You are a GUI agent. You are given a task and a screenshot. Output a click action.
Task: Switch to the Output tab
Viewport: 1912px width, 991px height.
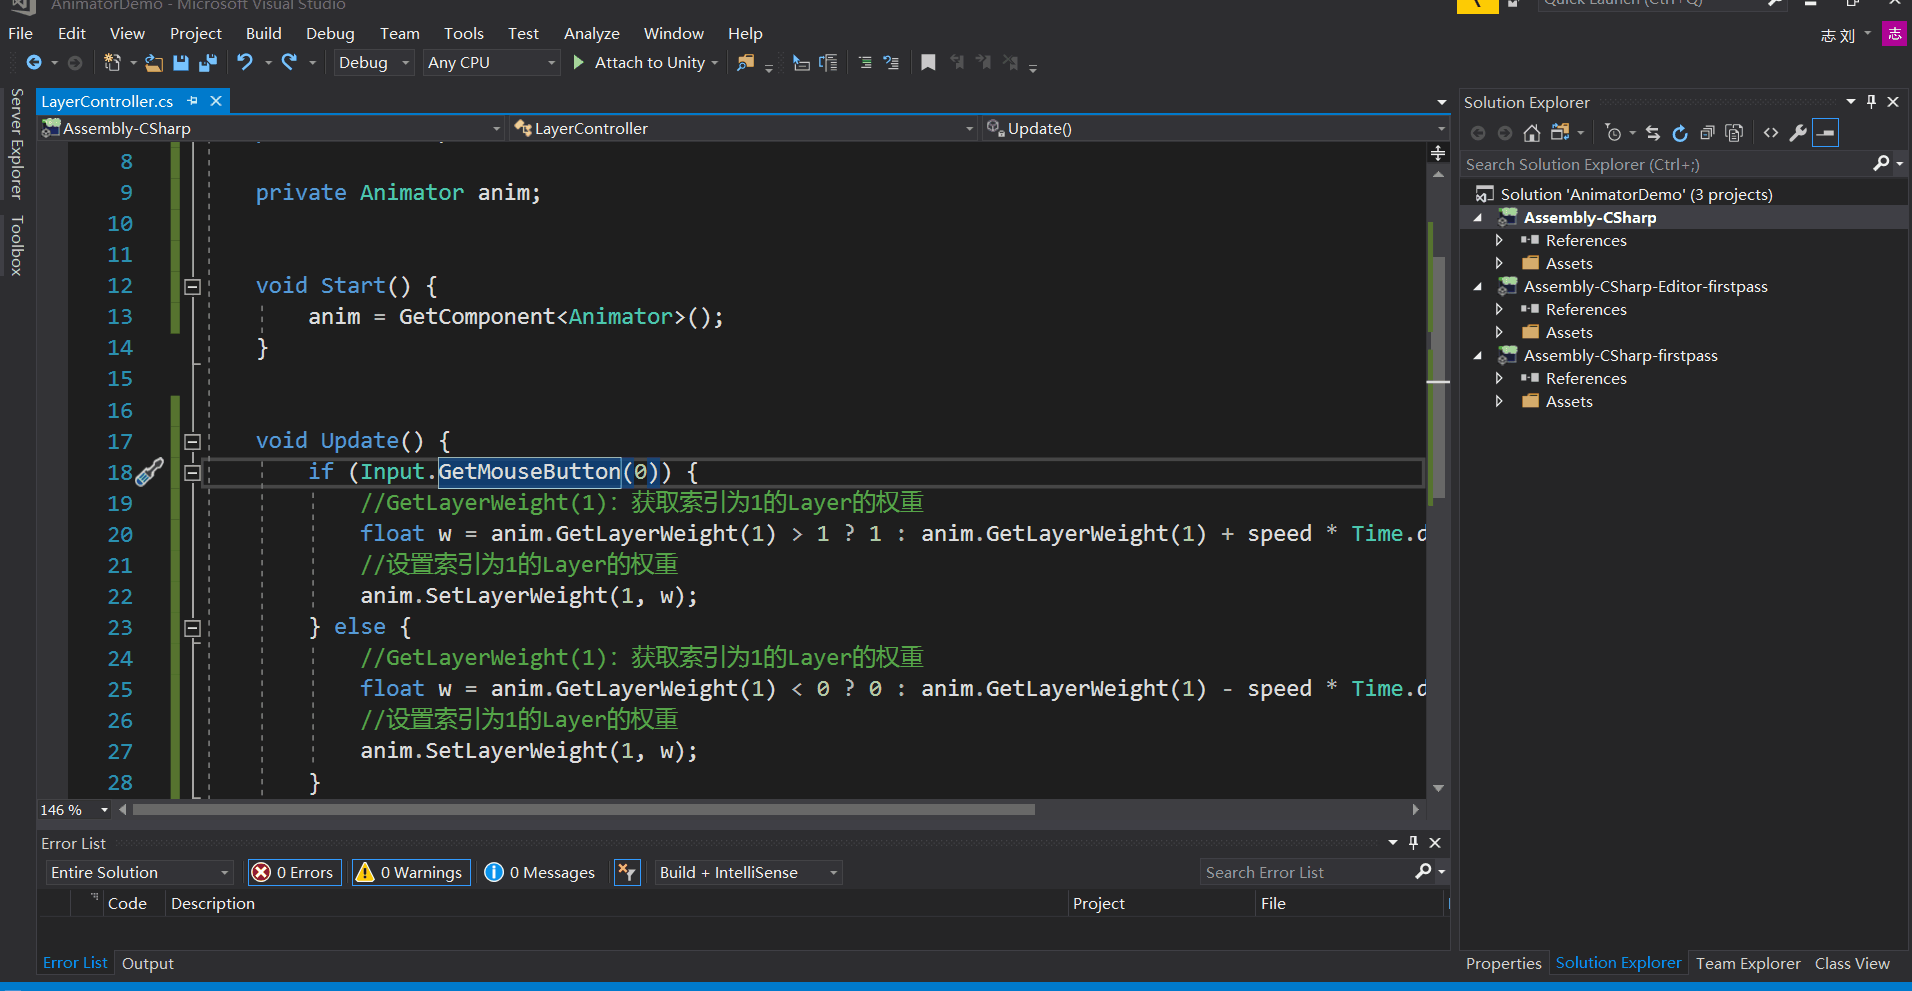click(x=147, y=963)
